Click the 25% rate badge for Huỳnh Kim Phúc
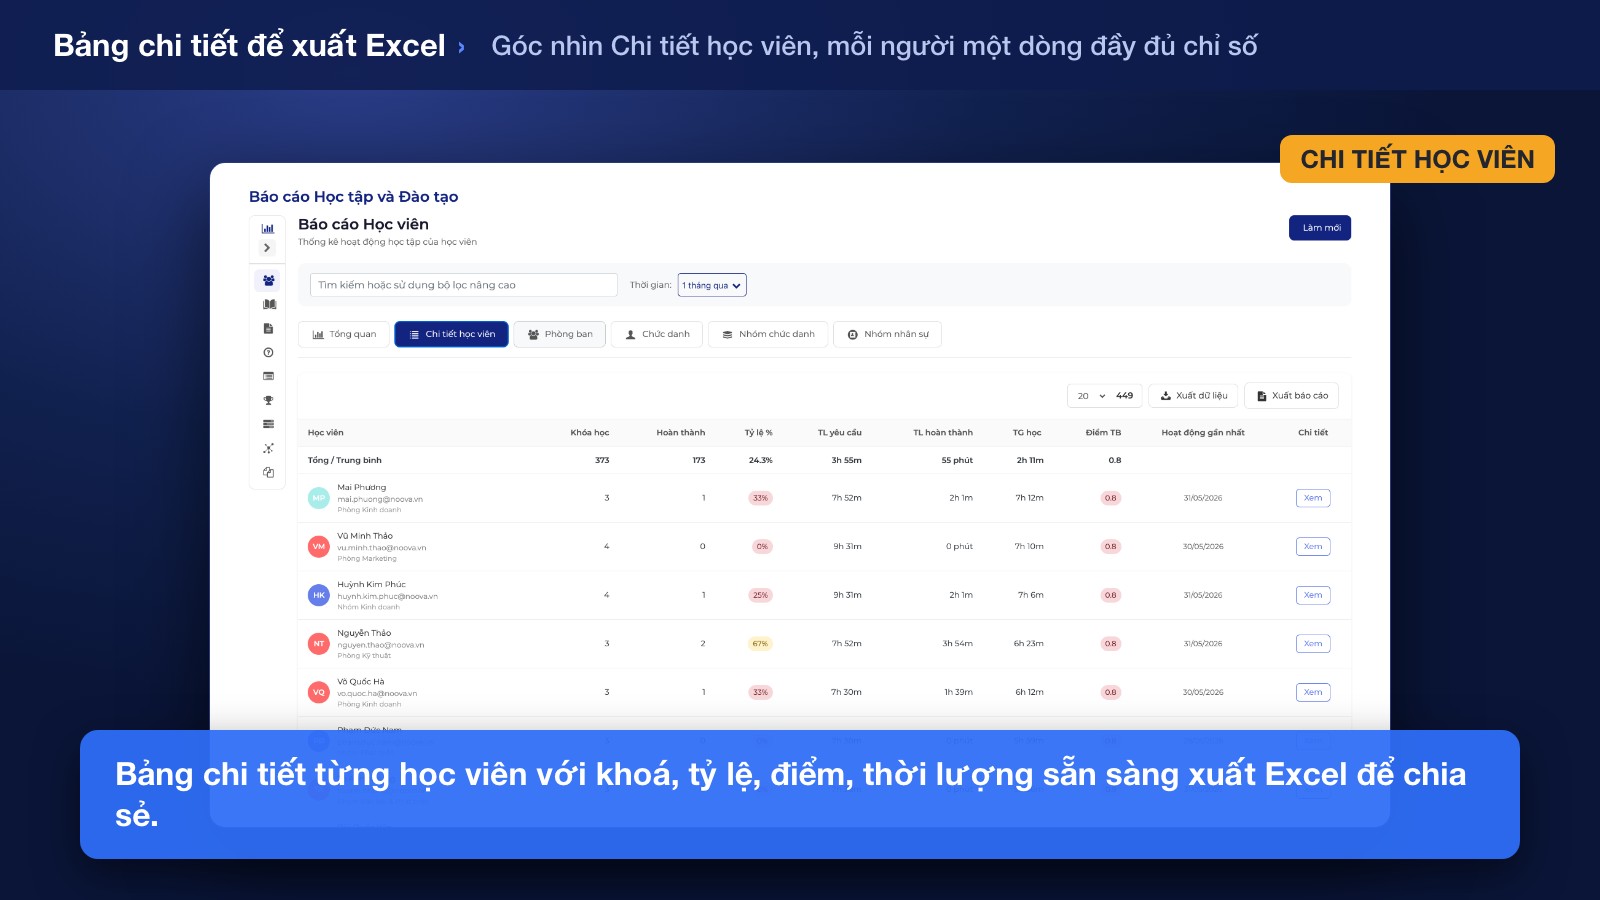The width and height of the screenshot is (1600, 900). click(x=760, y=595)
